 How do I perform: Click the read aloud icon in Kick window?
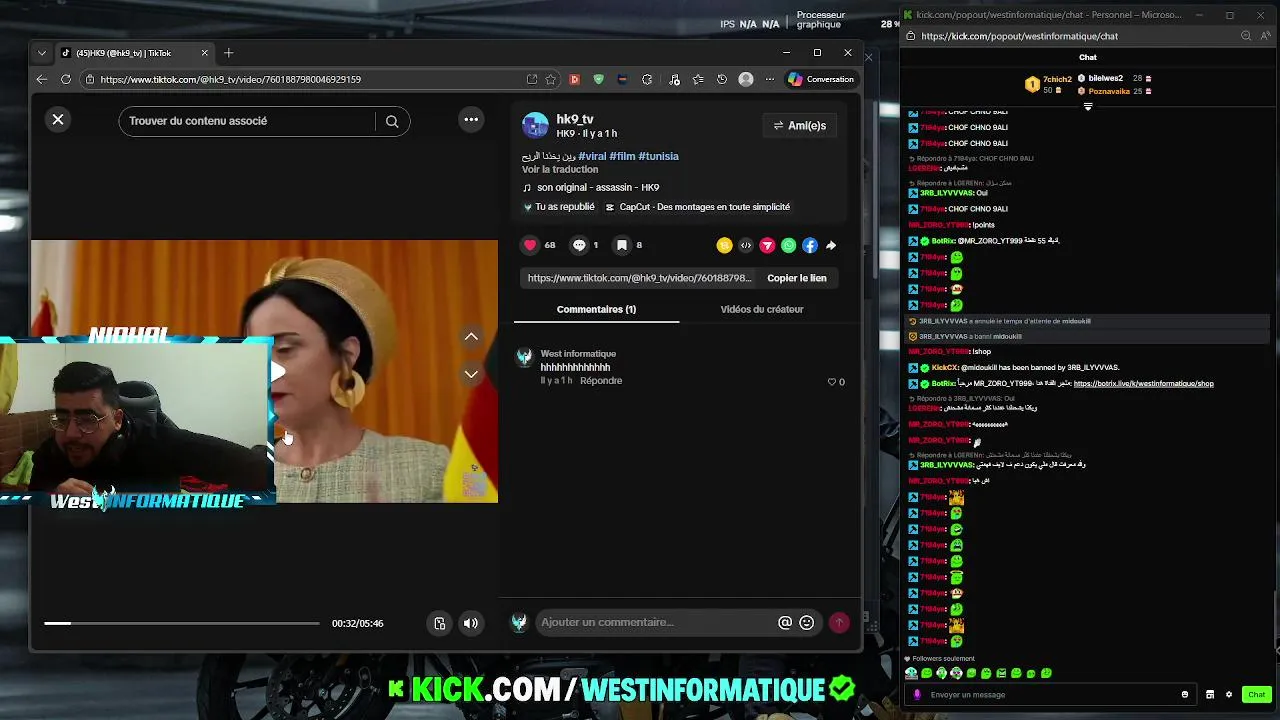tap(1265, 36)
